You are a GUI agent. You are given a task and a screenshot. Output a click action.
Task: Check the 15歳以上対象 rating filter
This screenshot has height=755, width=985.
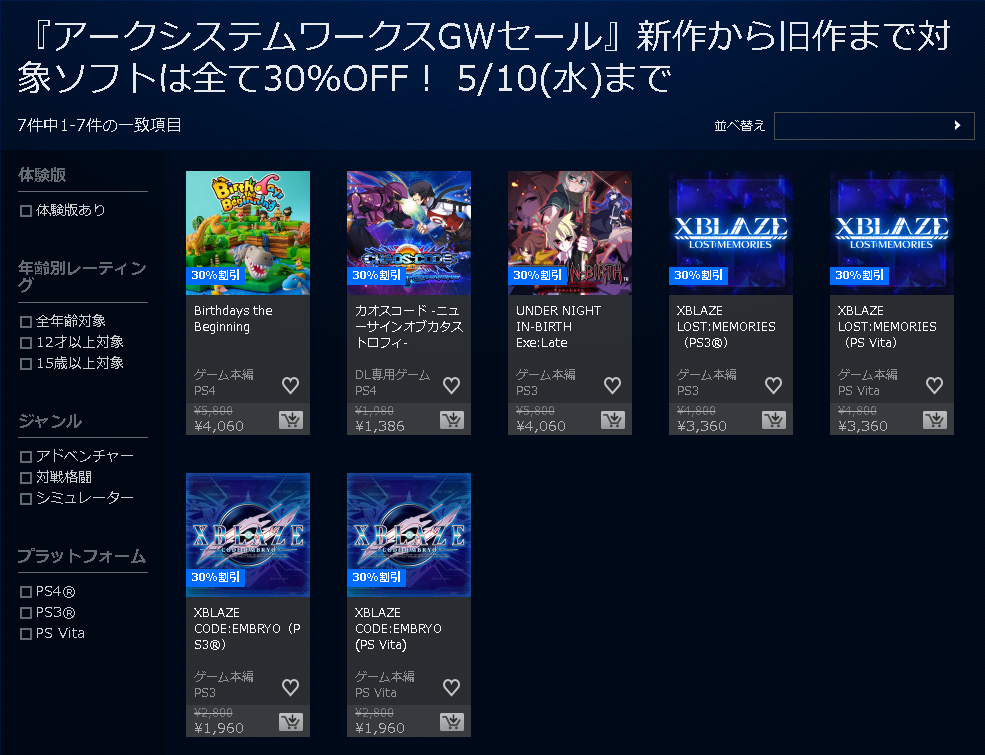click(x=26, y=364)
